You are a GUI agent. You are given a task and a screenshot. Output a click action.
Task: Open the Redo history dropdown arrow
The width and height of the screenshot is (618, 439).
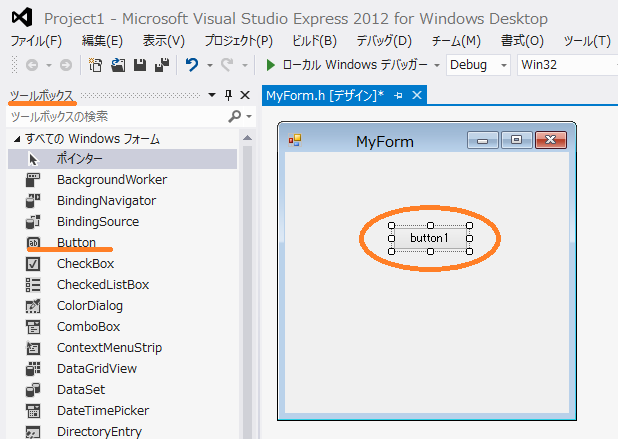pos(245,65)
